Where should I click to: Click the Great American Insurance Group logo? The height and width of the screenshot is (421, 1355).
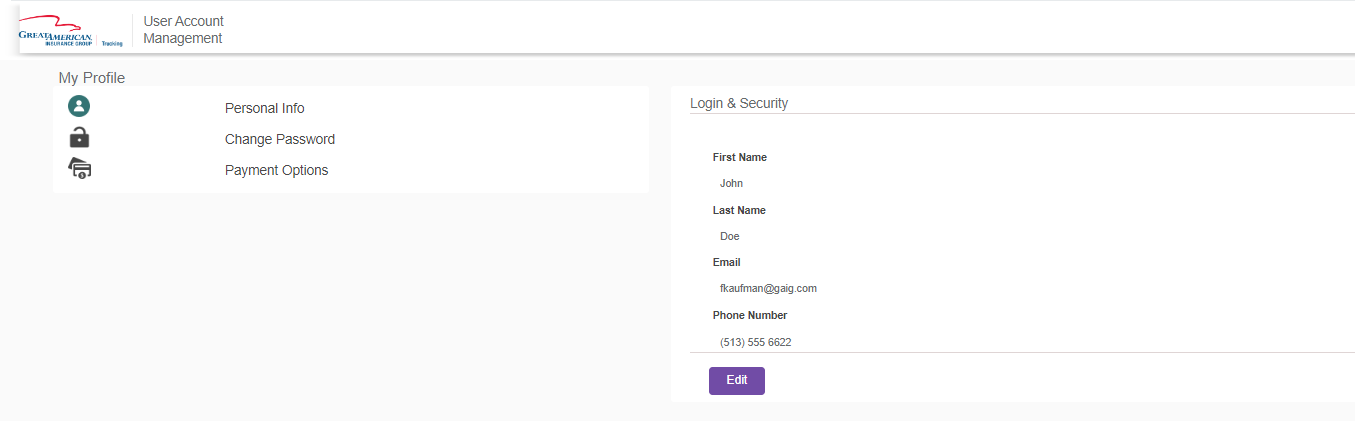point(56,33)
